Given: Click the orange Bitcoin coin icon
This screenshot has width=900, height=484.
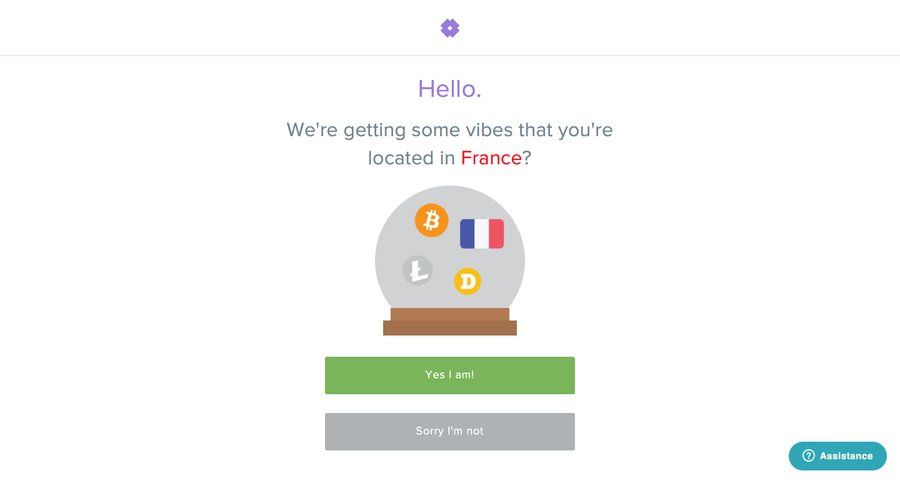Looking at the screenshot, I should click(x=432, y=220).
